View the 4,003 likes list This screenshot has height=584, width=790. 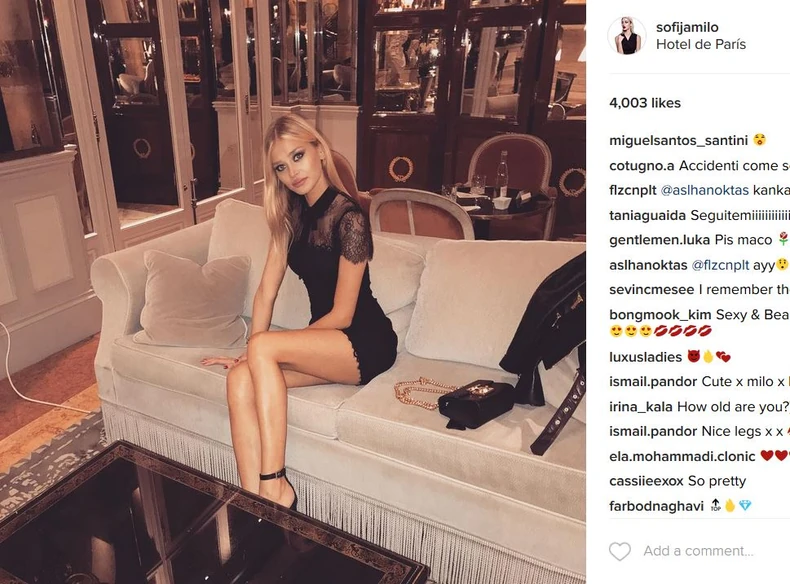tap(645, 103)
